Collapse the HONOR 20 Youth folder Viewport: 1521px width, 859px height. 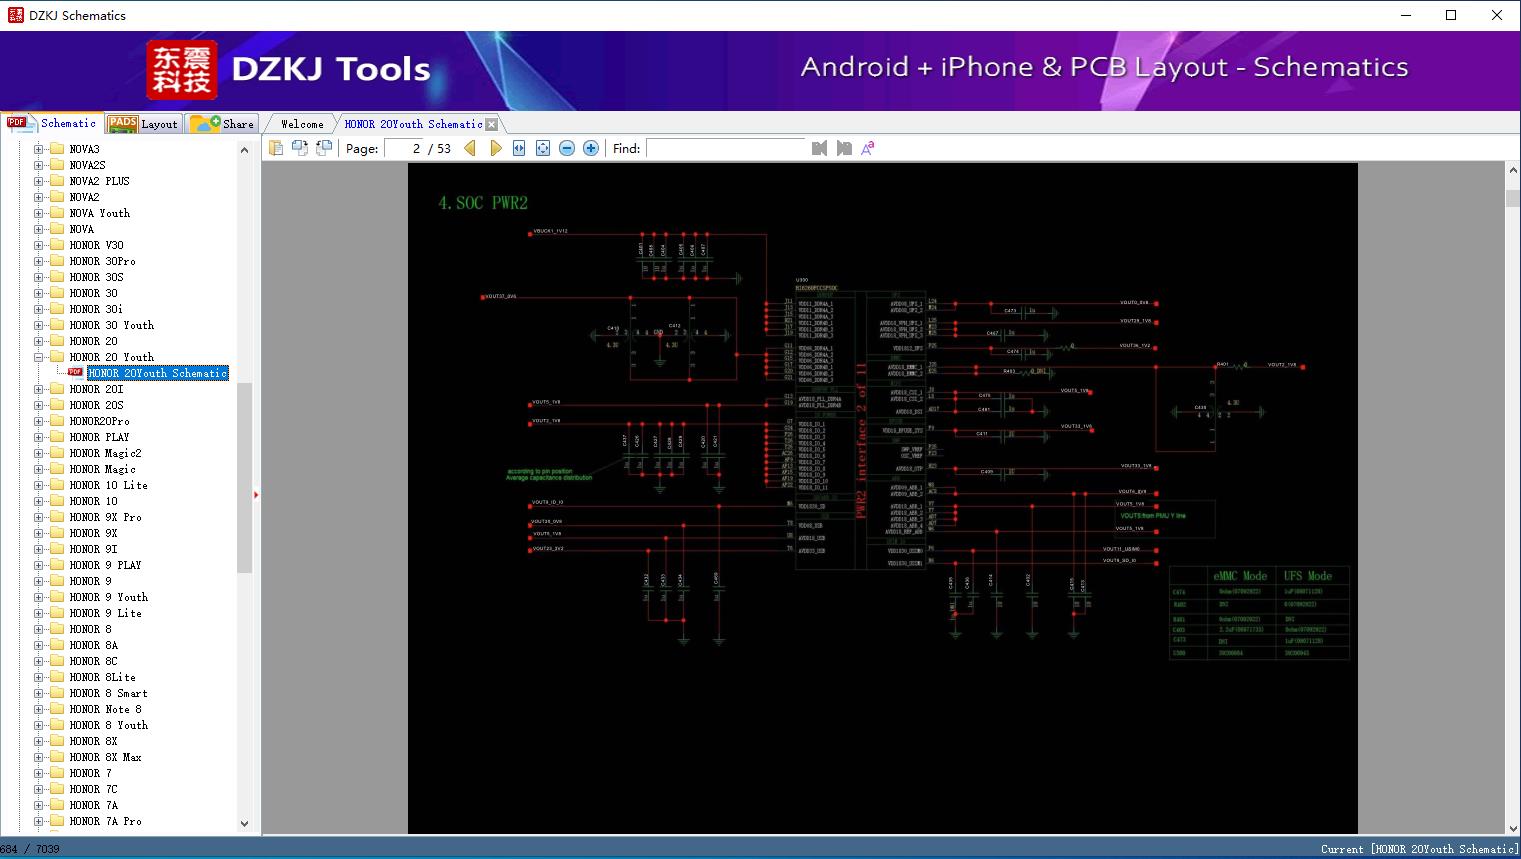39,357
